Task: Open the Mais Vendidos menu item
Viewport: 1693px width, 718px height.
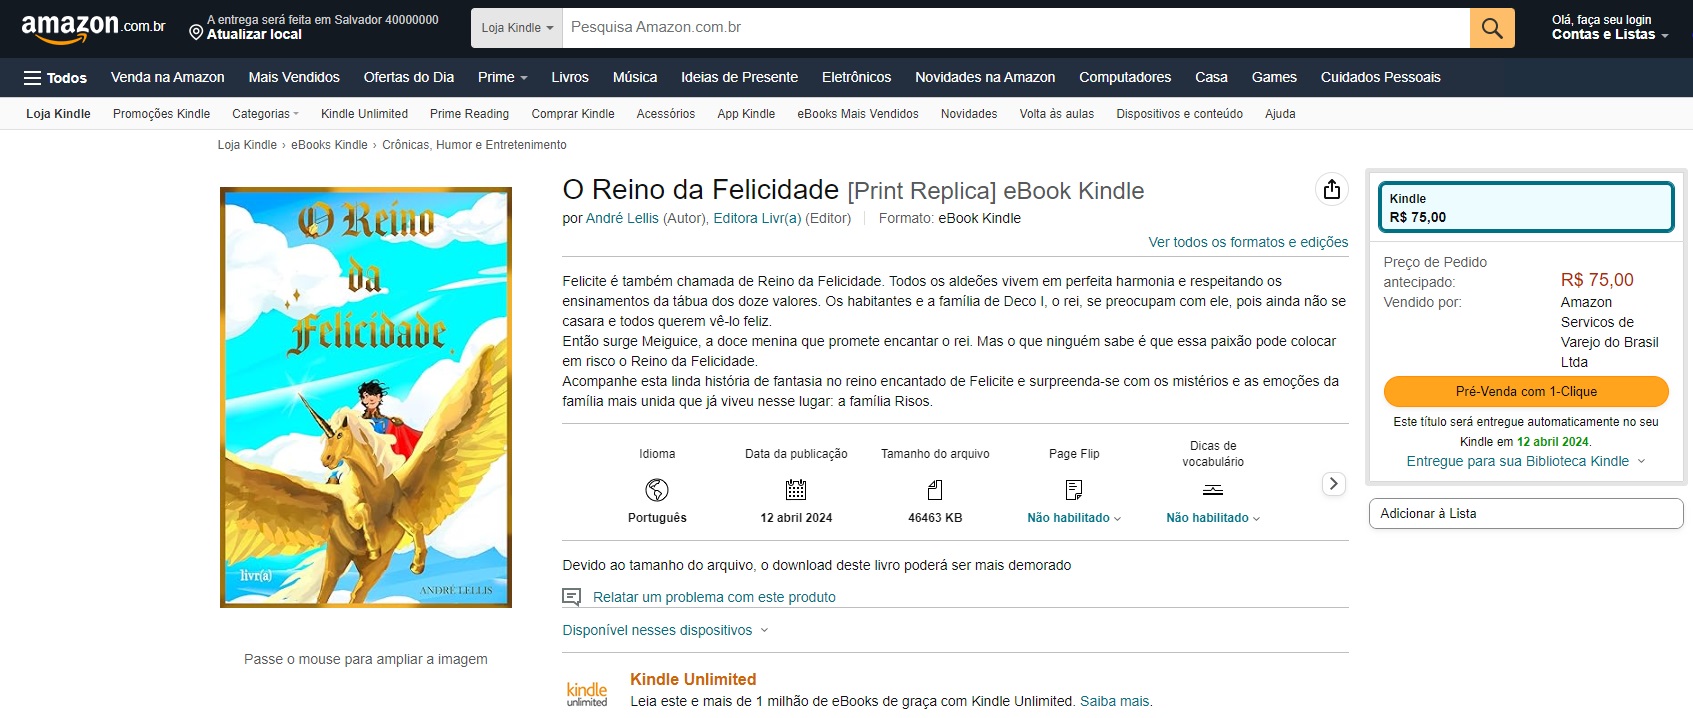Action: pos(294,77)
